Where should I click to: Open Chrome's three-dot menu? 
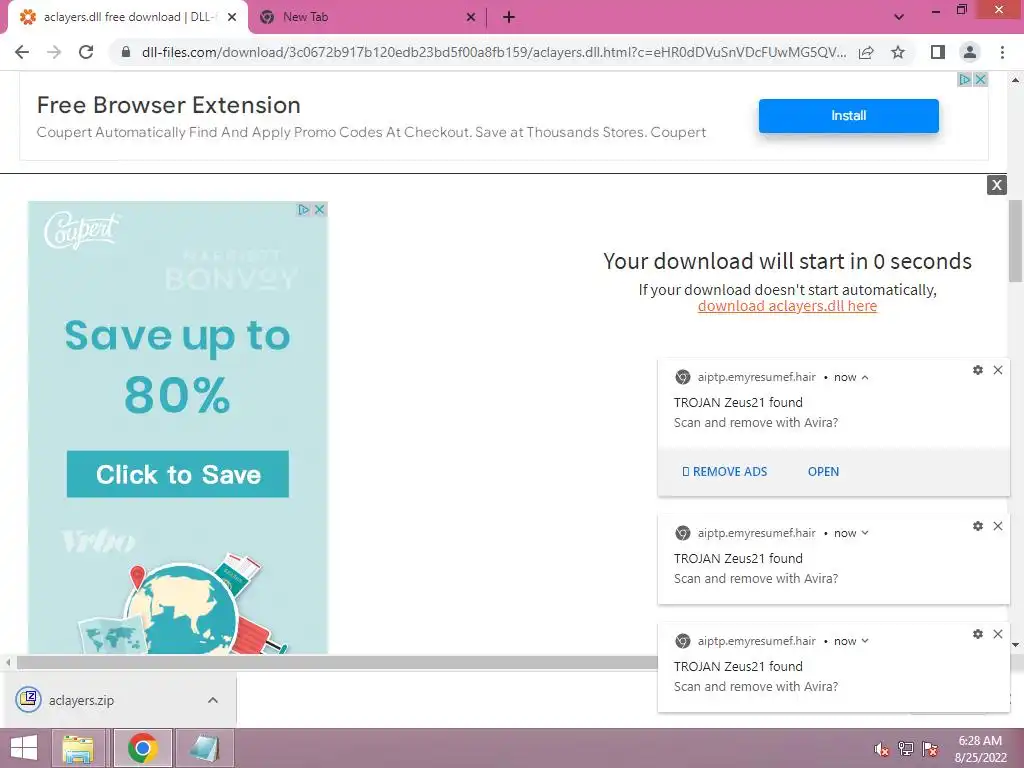pyautogui.click(x=1002, y=52)
